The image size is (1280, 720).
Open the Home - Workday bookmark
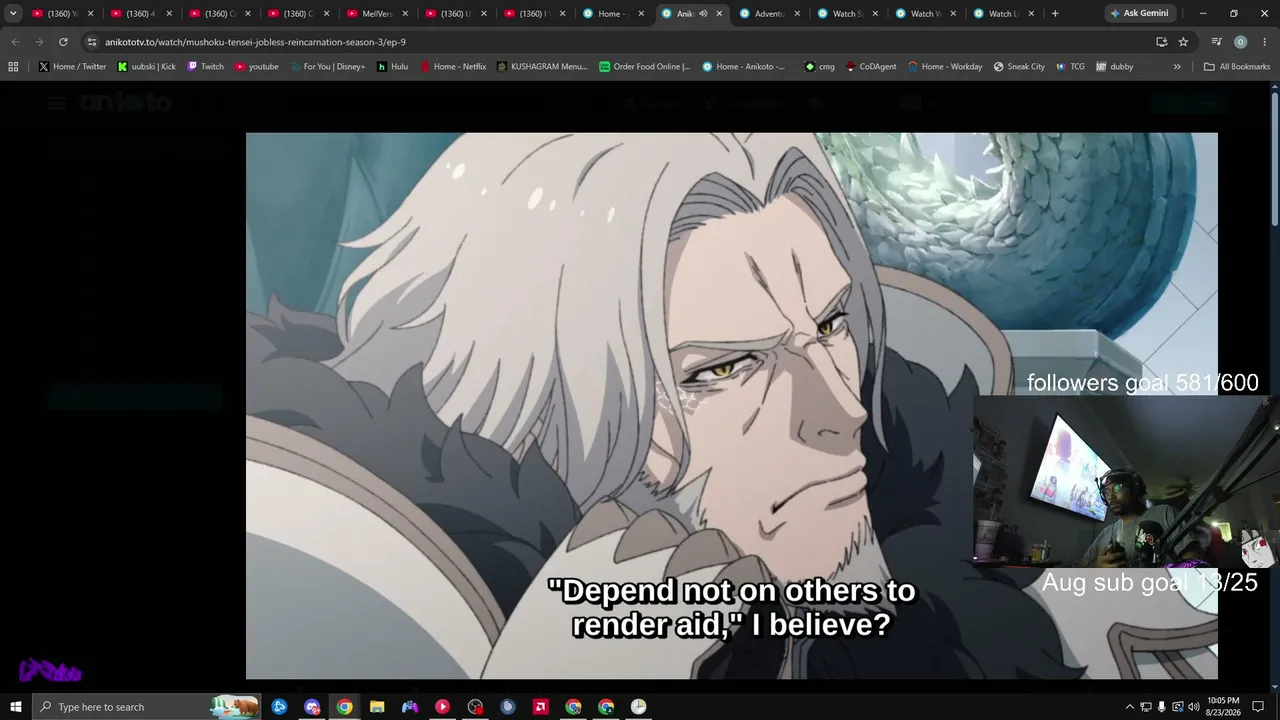[x=945, y=67]
